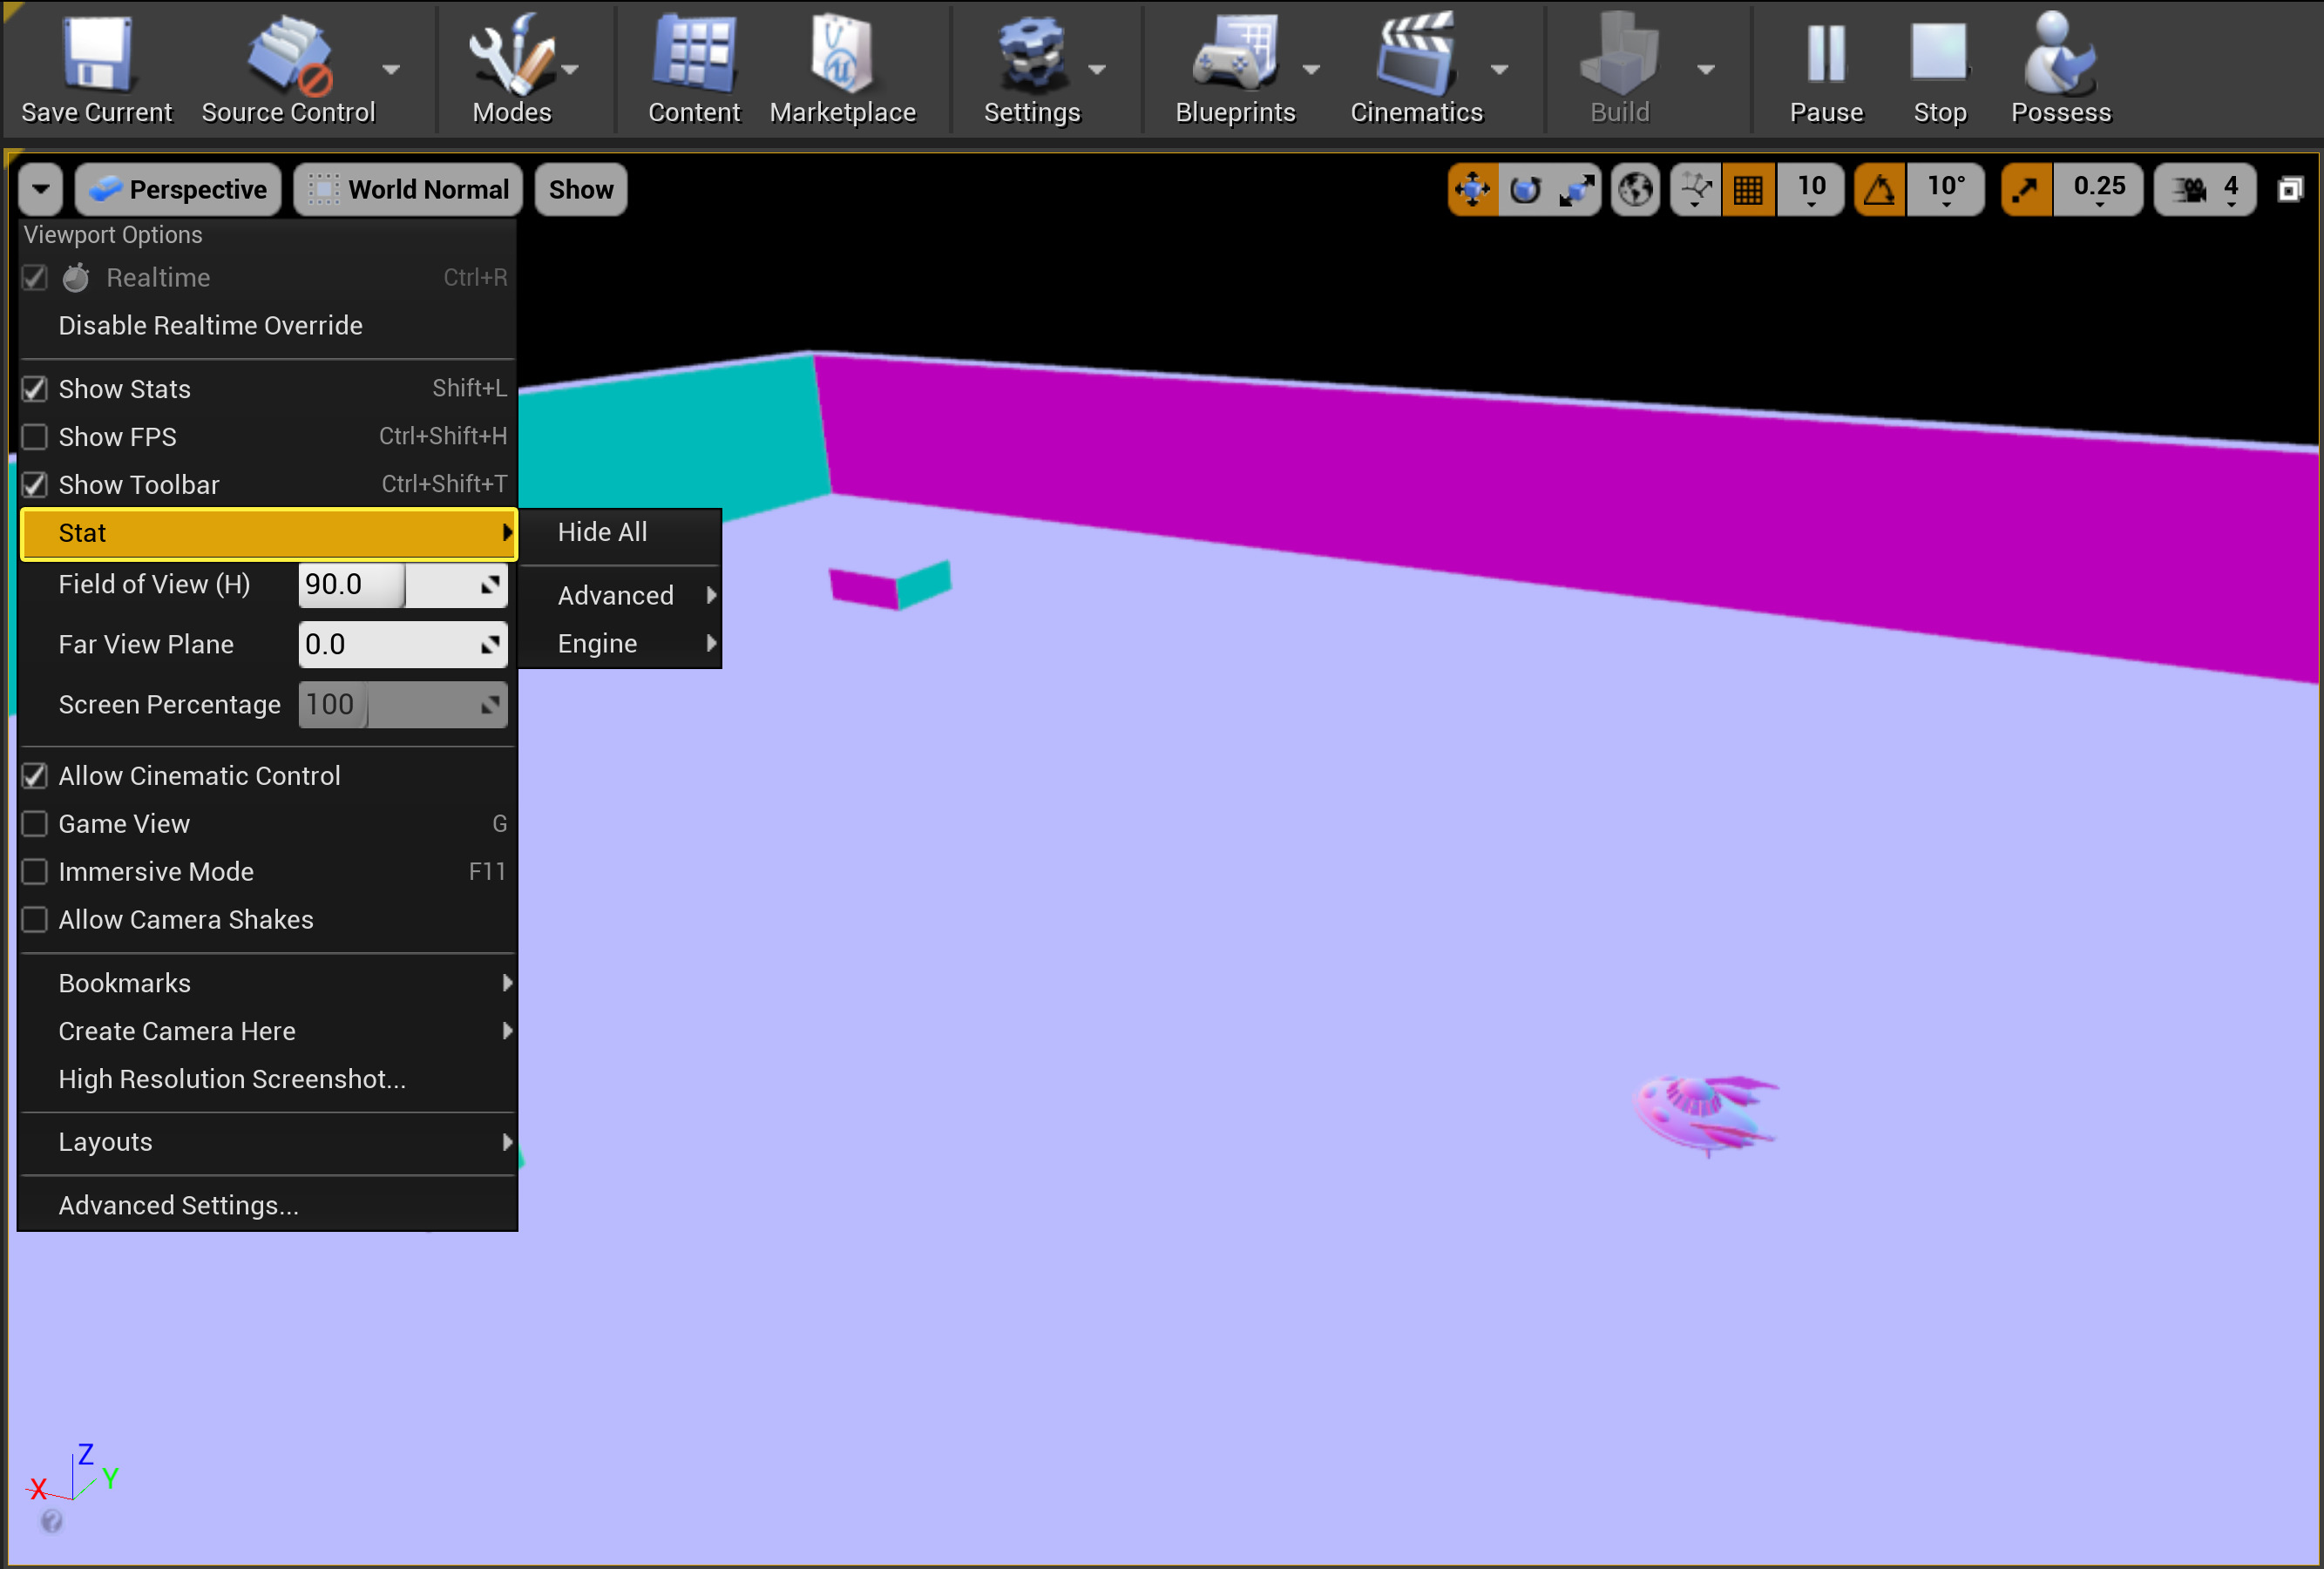Open the Marketplace shopping bag icon

(x=842, y=55)
